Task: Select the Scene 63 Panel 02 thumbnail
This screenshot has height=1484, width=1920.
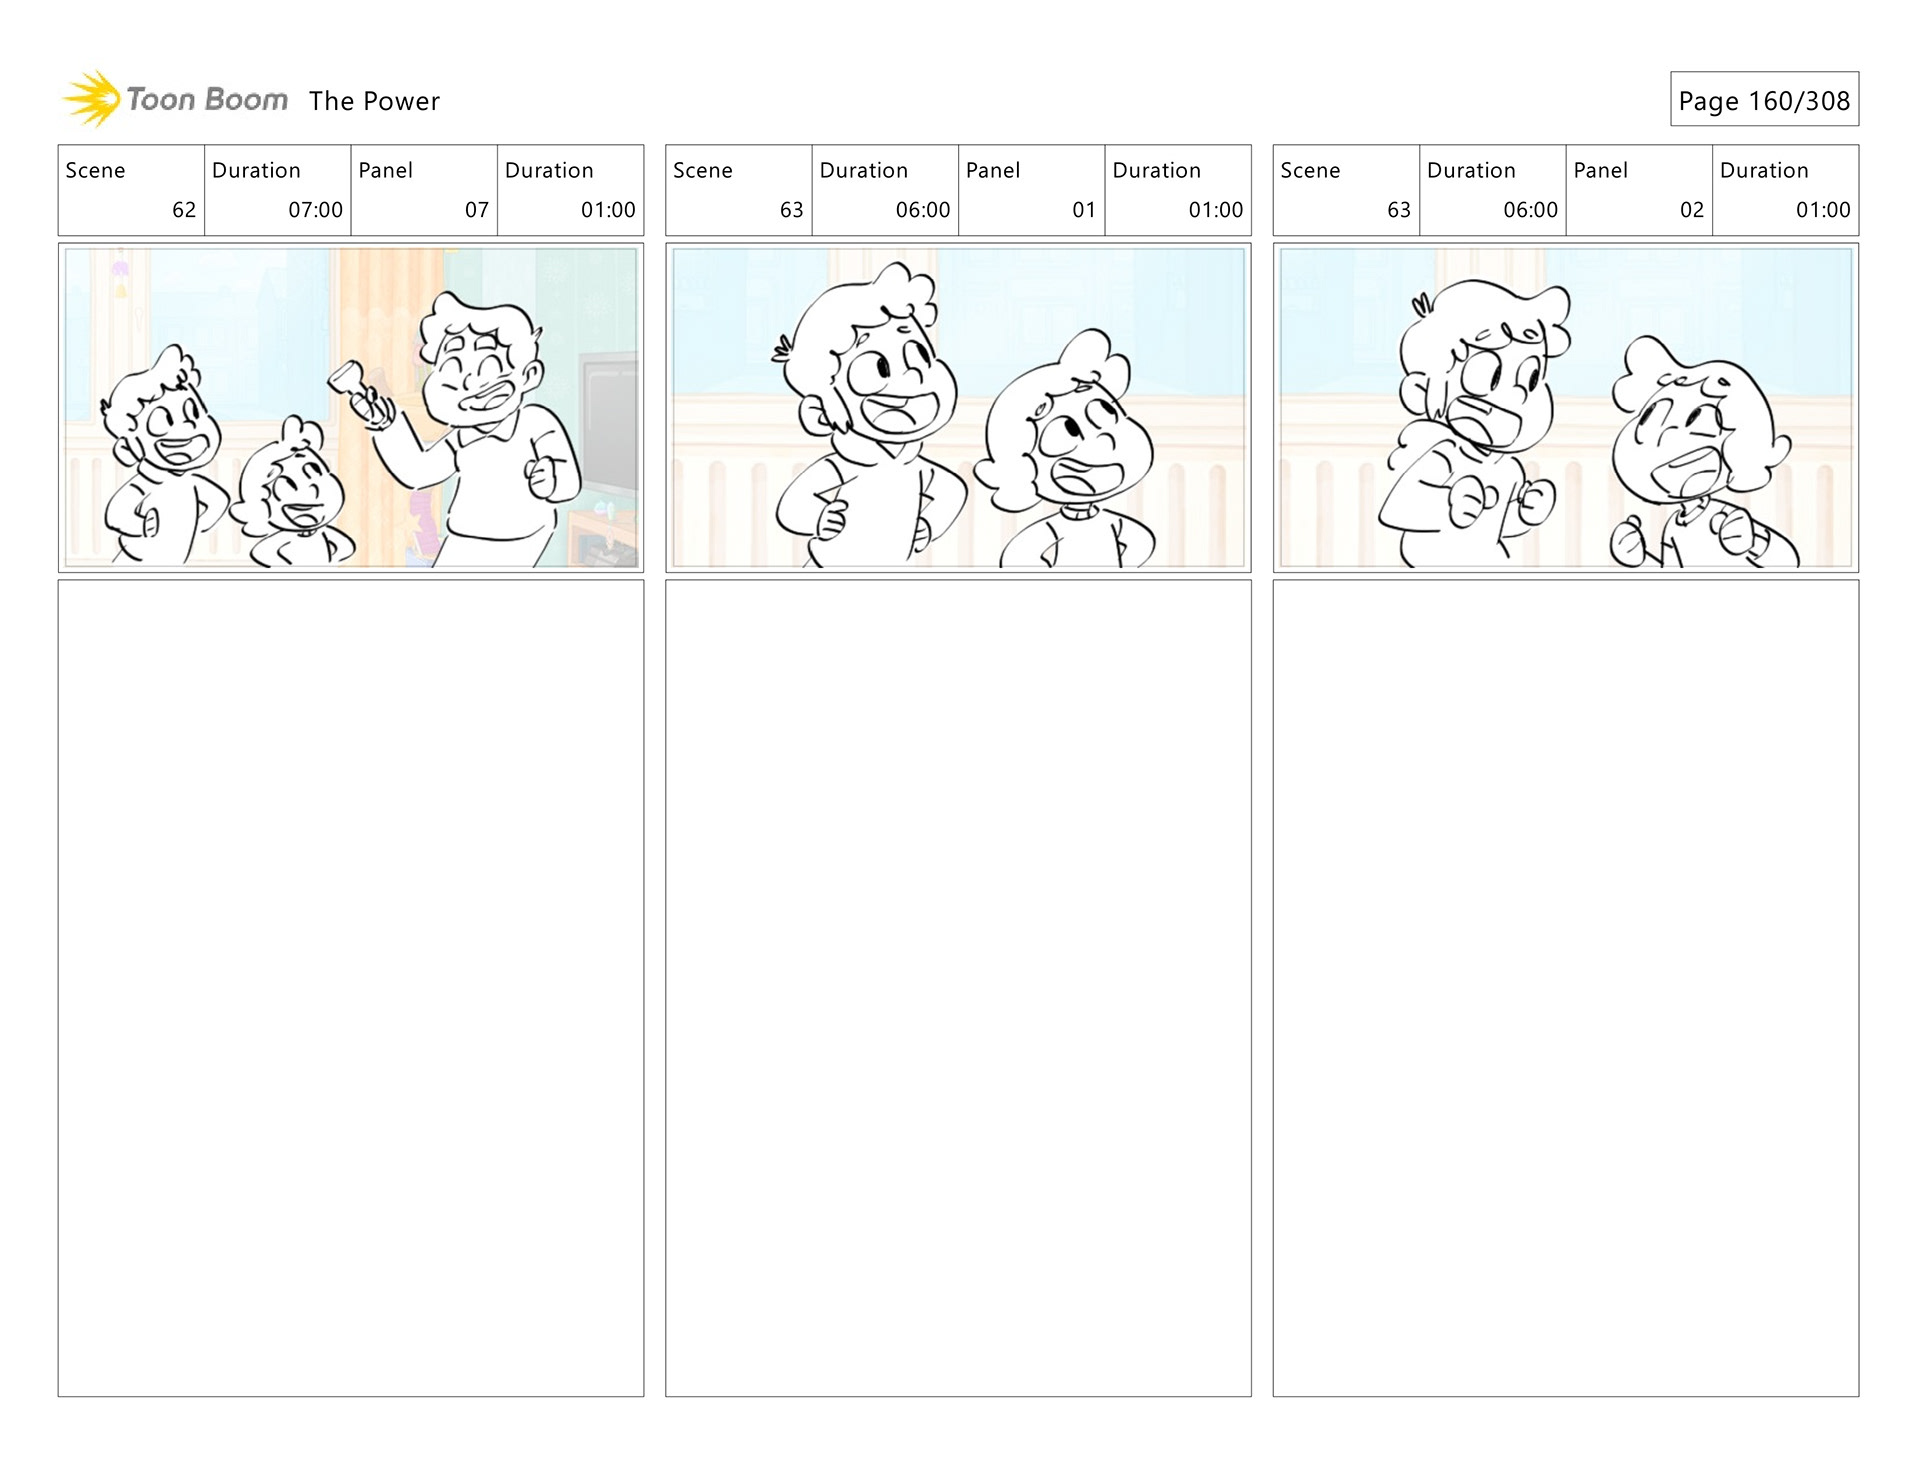Action: point(1566,408)
